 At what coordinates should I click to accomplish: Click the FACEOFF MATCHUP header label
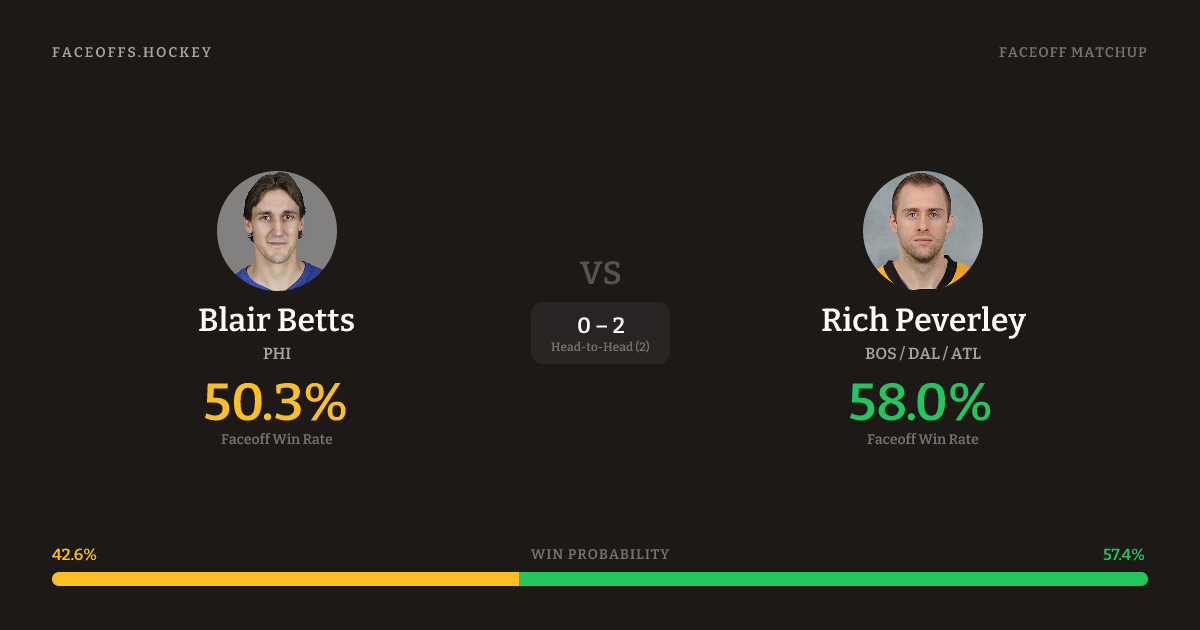[x=1072, y=52]
